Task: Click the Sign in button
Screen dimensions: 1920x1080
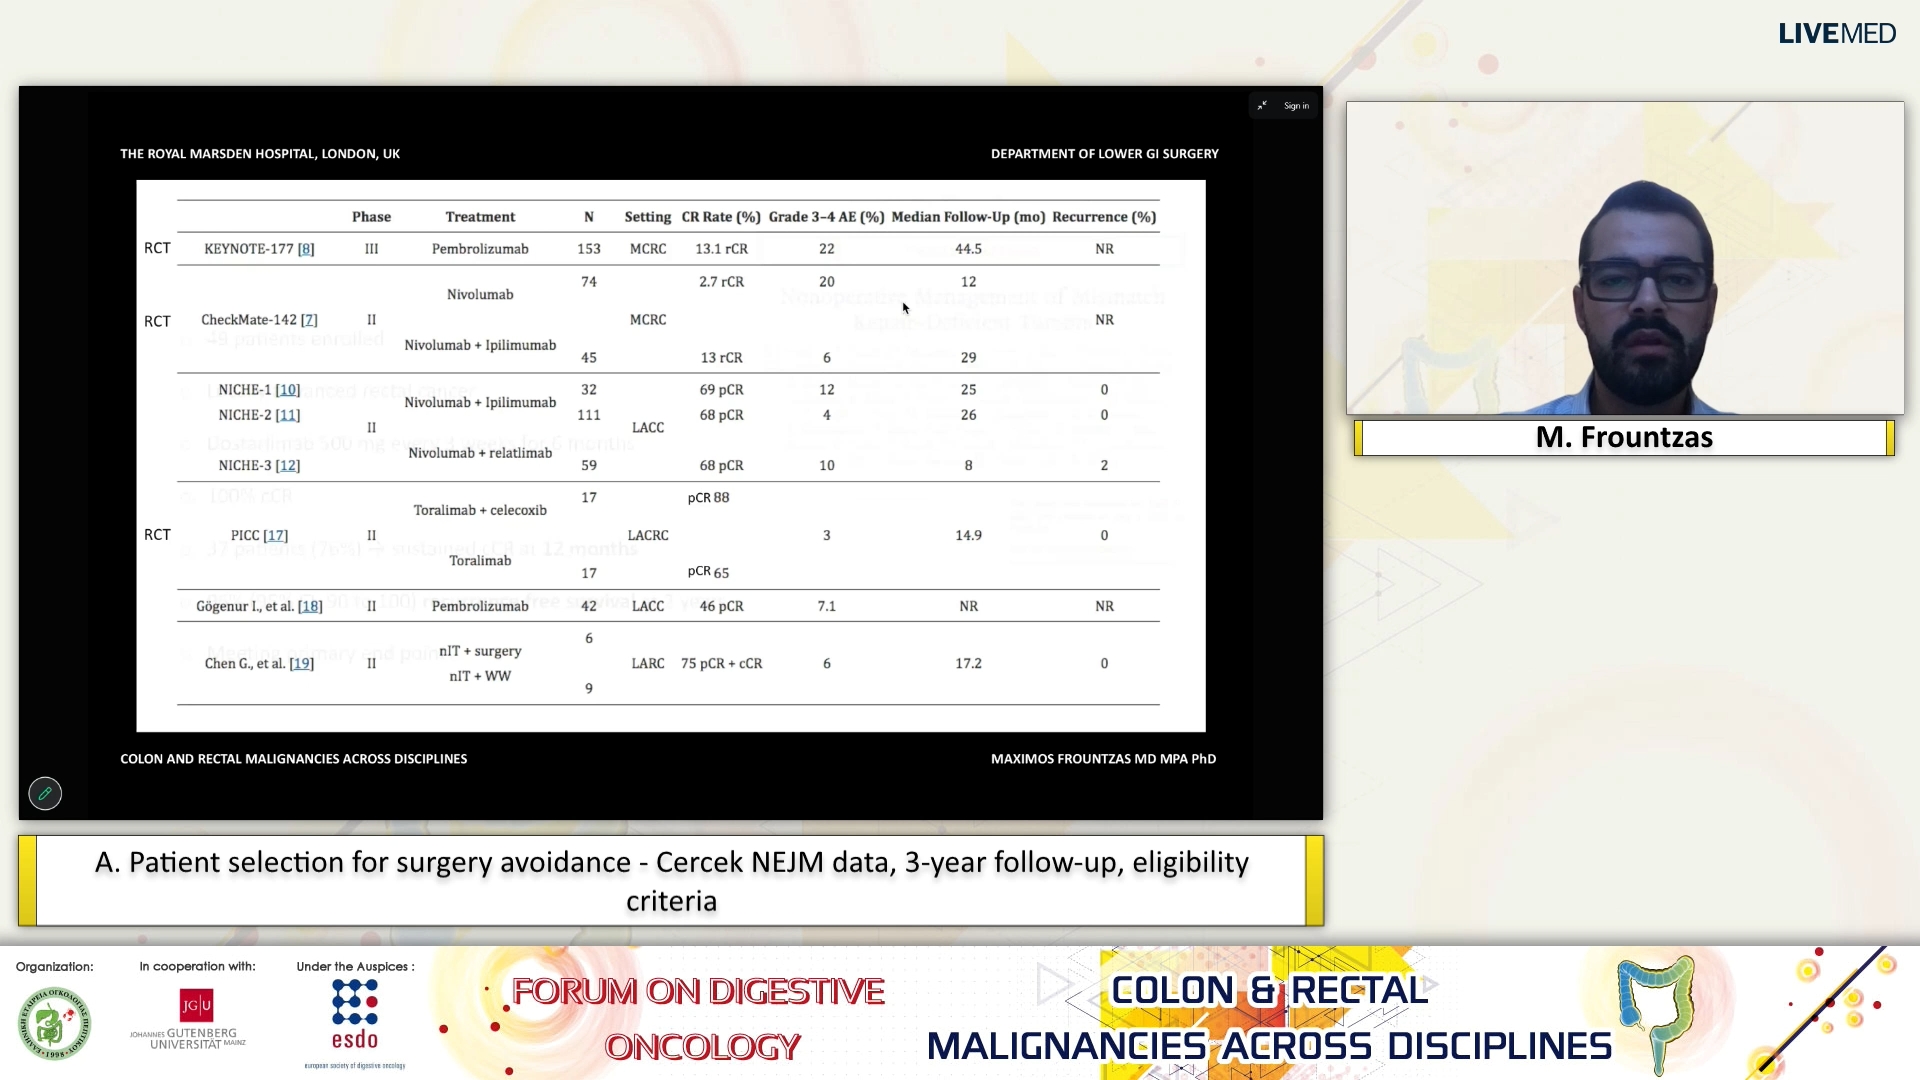Action: tap(1296, 106)
